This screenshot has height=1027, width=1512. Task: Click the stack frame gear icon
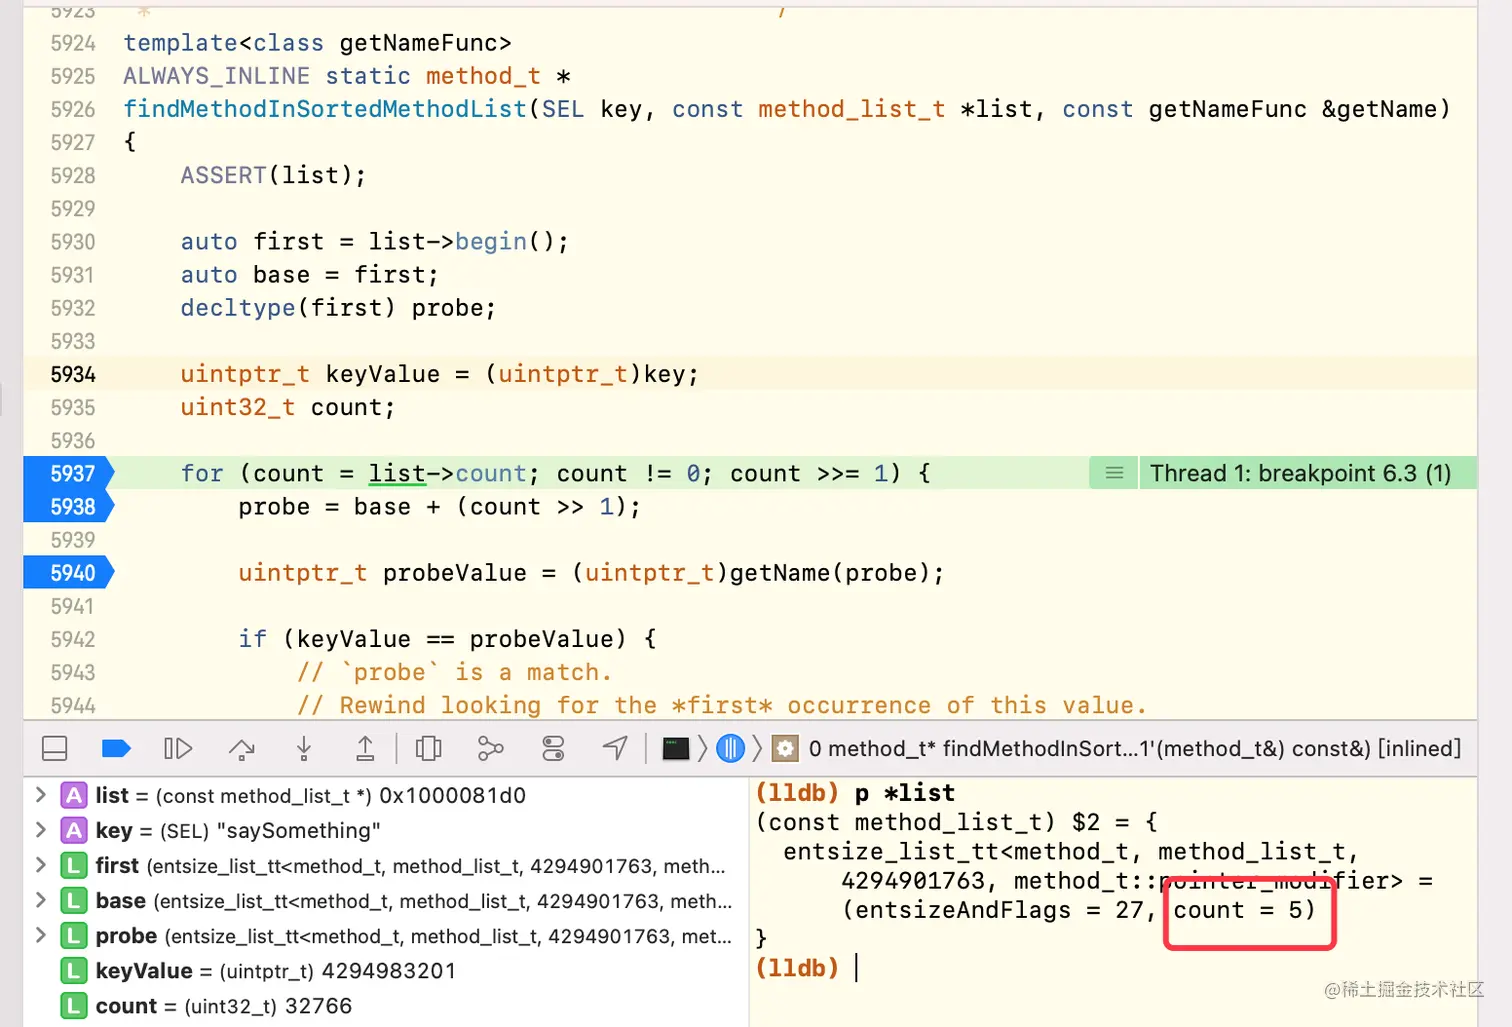786,748
